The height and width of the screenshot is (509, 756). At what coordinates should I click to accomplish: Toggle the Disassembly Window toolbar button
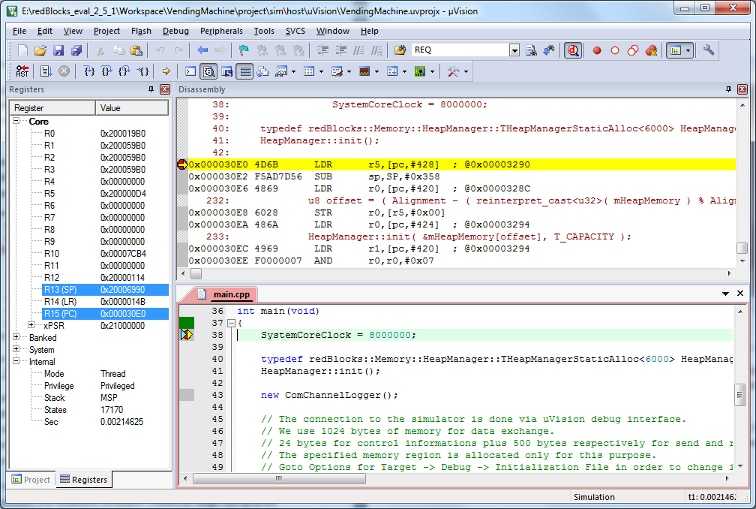point(208,71)
